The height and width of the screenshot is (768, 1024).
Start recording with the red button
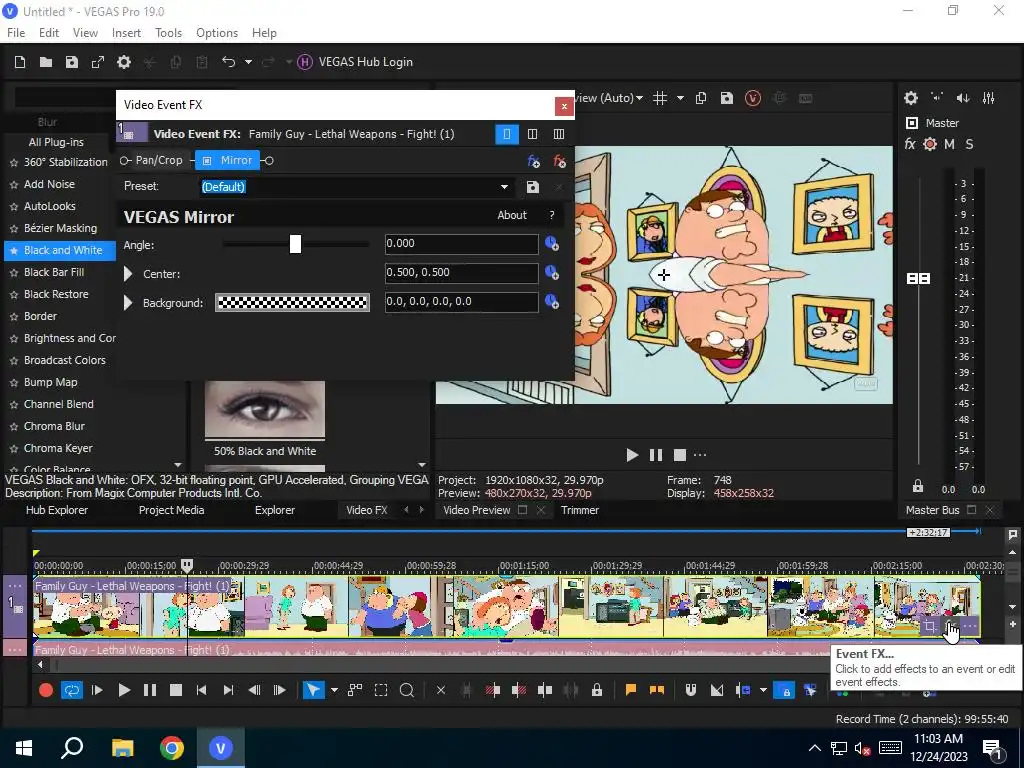coord(46,690)
